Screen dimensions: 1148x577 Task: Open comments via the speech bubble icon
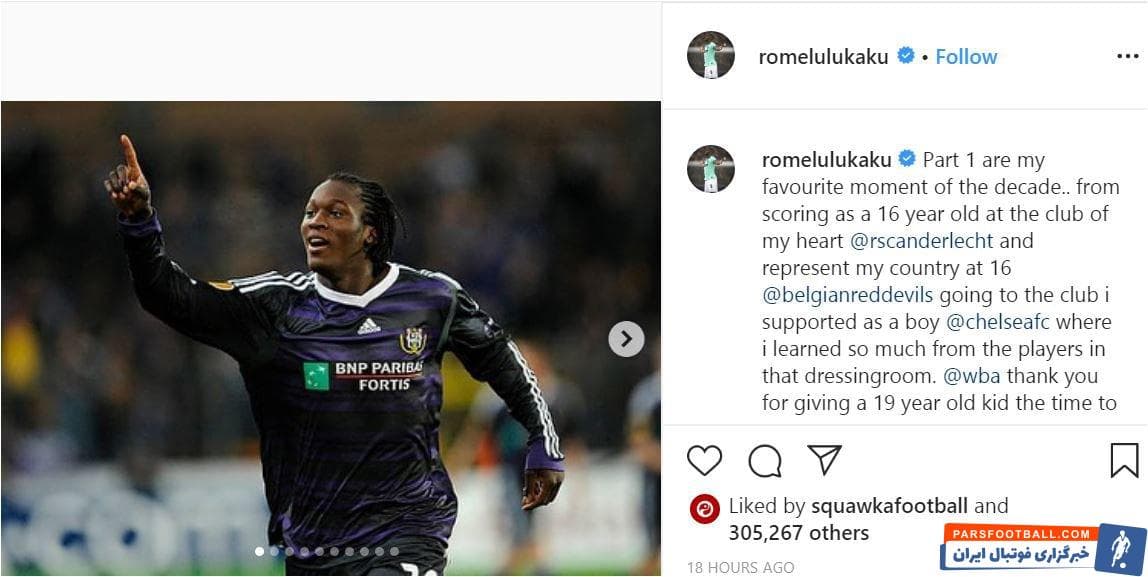pos(765,460)
